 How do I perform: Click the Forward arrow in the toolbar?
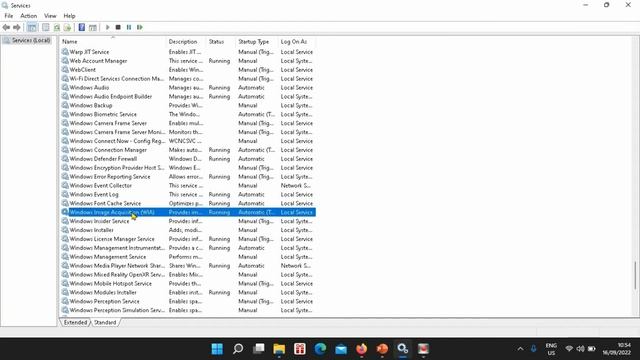[x=17, y=27]
